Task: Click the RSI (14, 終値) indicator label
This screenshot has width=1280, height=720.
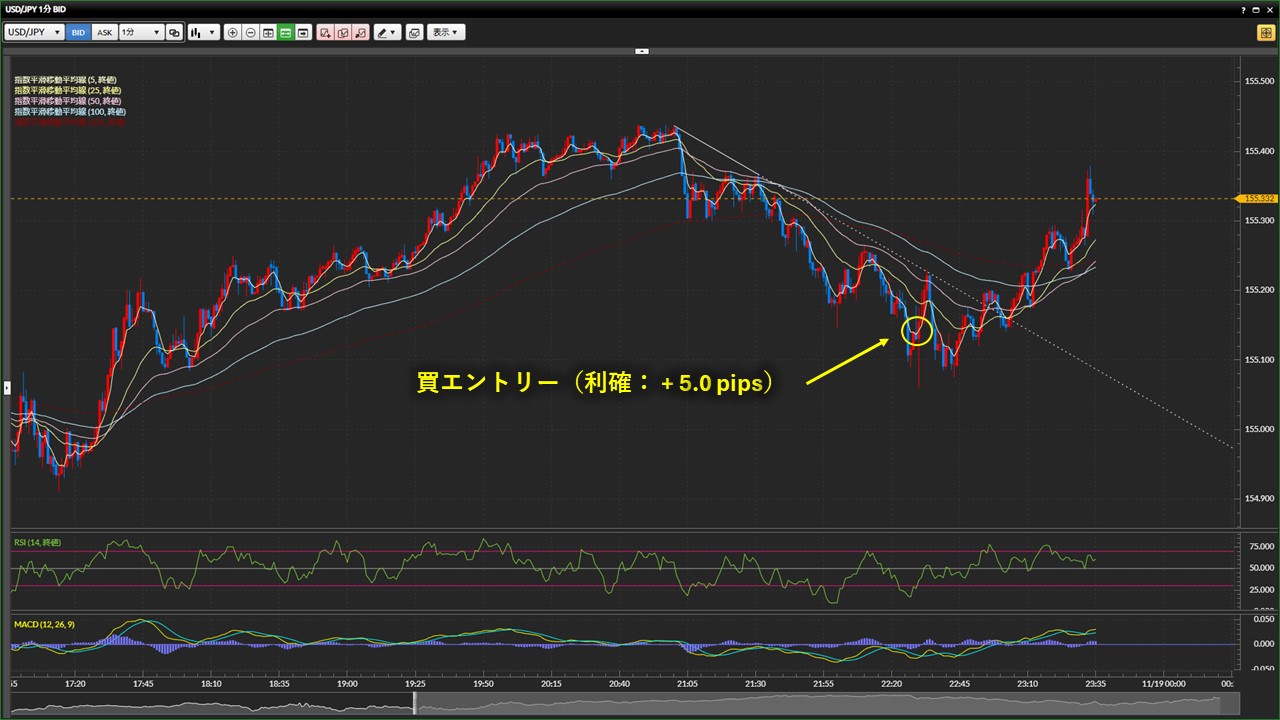Action: (36, 542)
